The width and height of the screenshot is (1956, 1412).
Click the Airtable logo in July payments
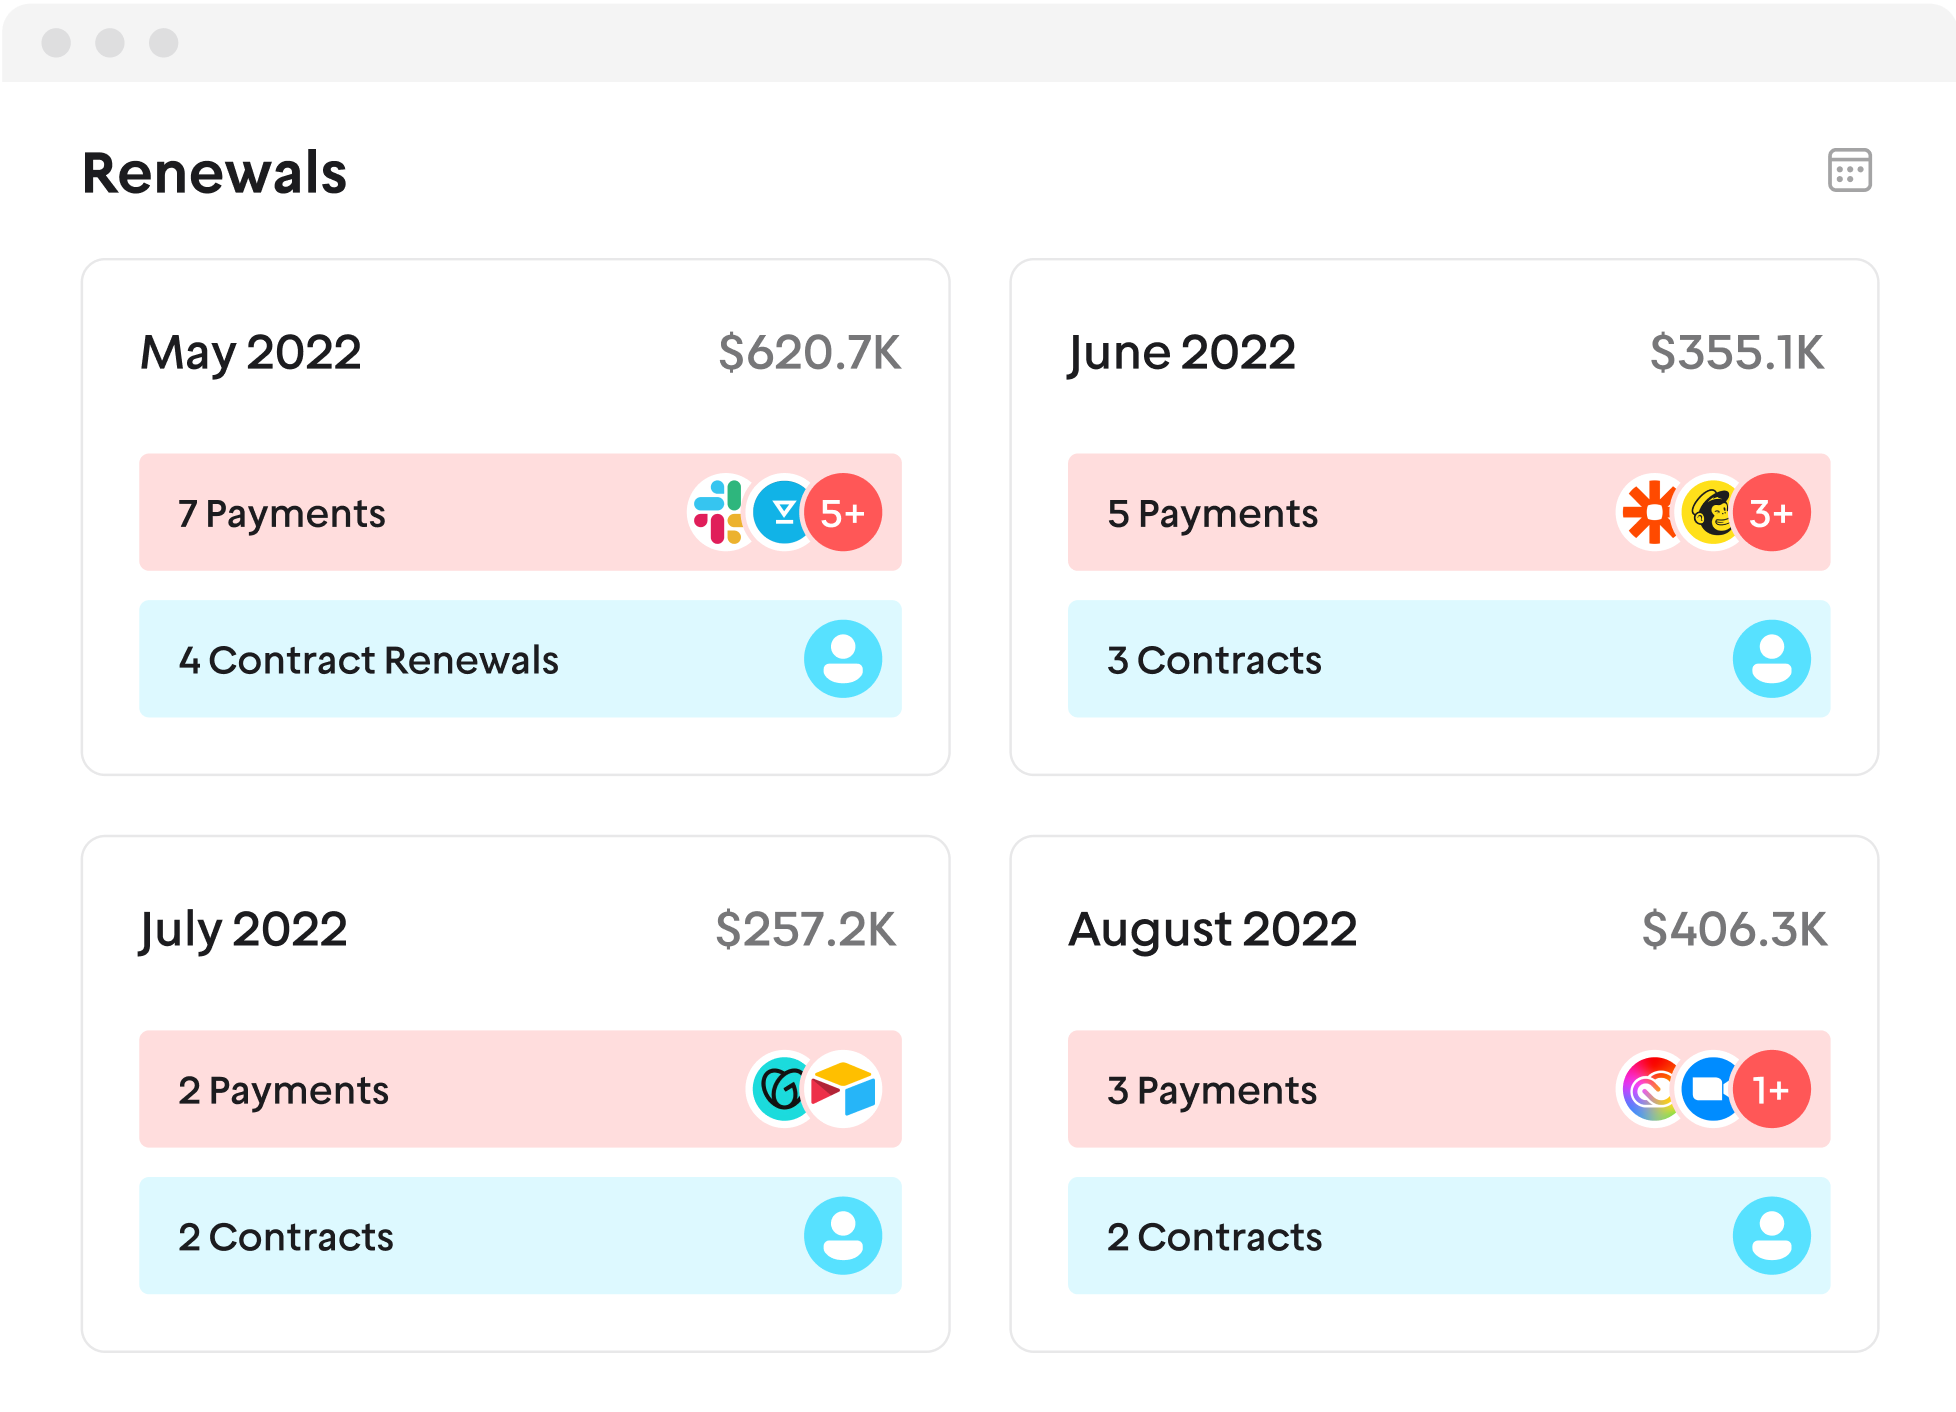[844, 1089]
